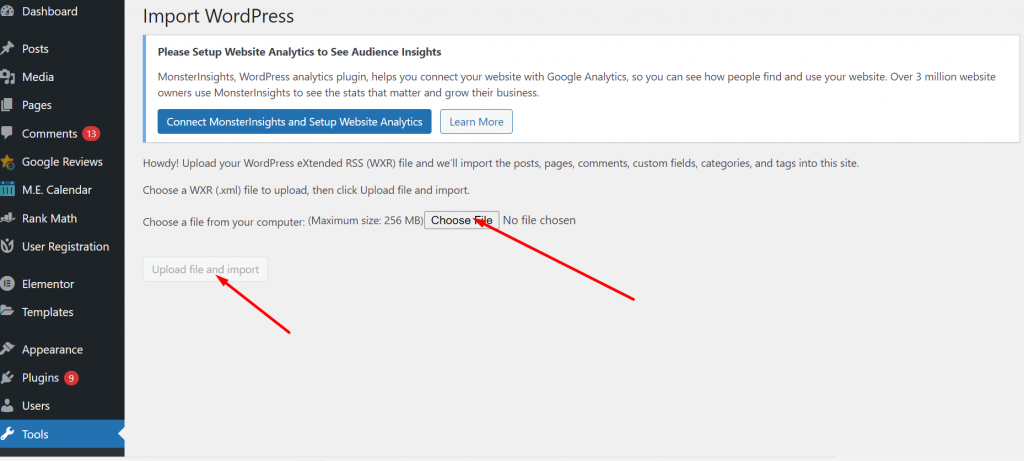Click the M.E. Calendar icon
This screenshot has height=461, width=1024.
click(x=7, y=190)
